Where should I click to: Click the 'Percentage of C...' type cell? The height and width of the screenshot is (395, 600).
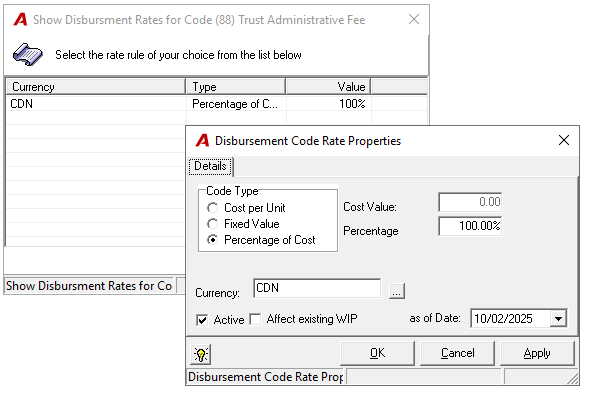(235, 104)
